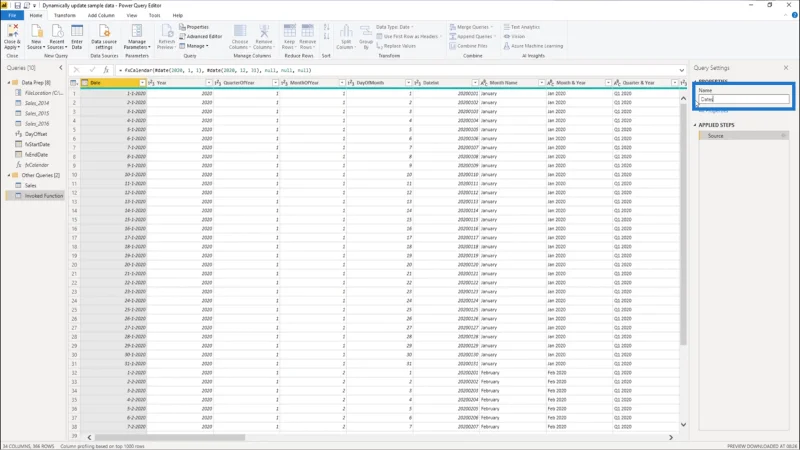800x450 pixels.
Task: Collapse the Data Prep folder
Action: click(9, 83)
